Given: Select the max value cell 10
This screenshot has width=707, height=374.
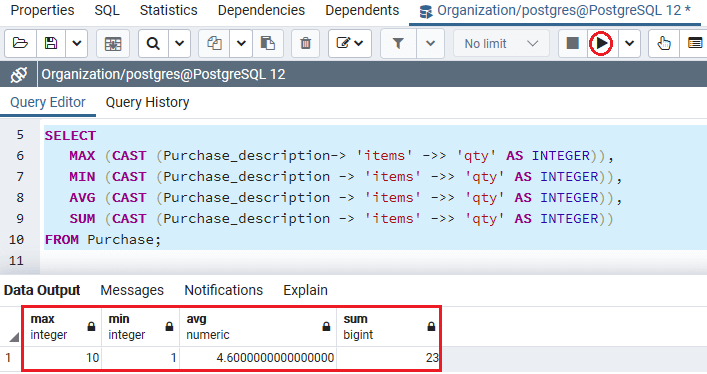Looking at the screenshot, I should point(62,358).
